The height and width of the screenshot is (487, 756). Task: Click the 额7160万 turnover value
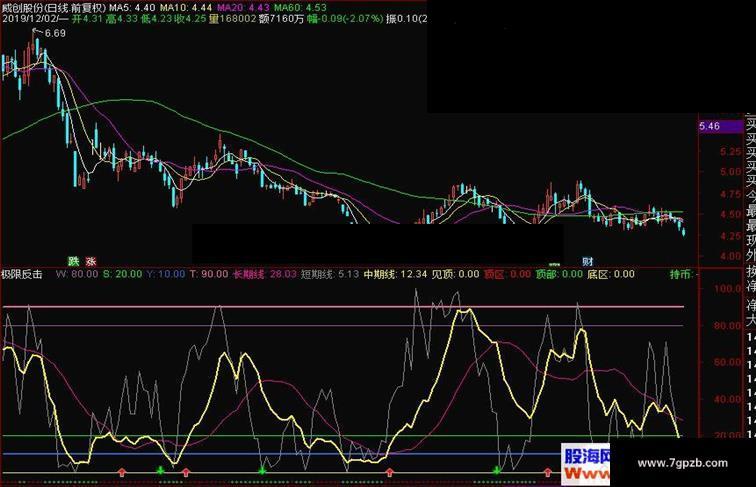(281, 19)
